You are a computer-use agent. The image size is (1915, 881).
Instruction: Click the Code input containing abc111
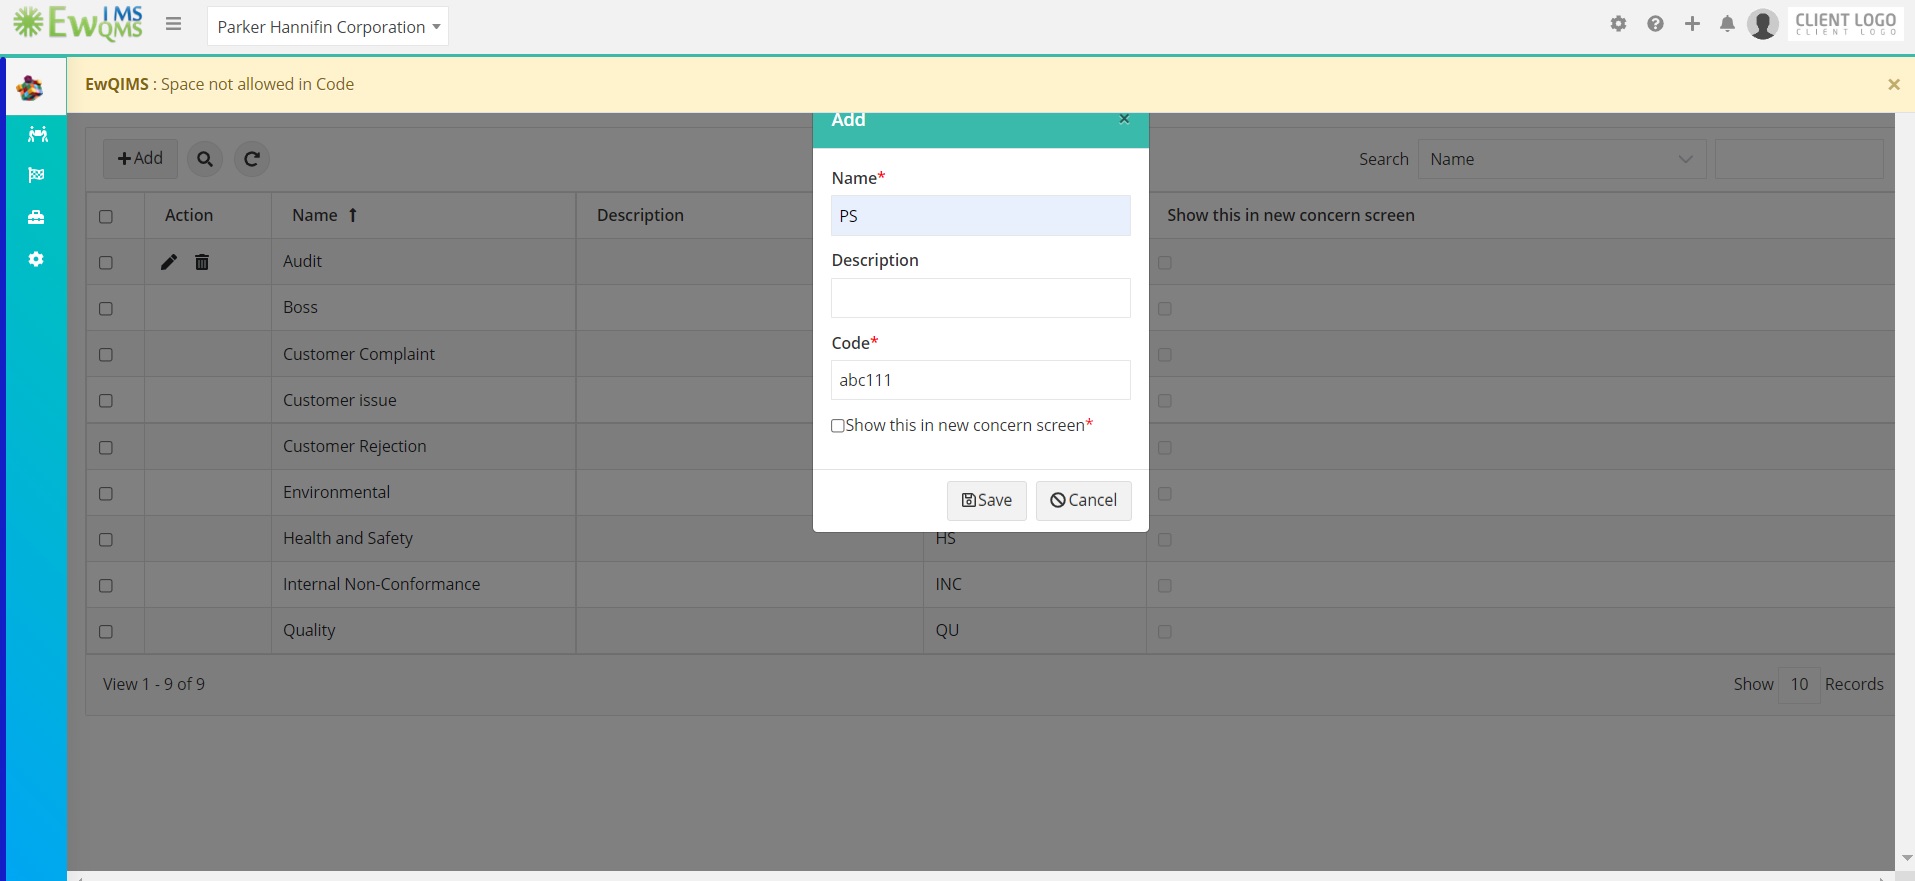[x=981, y=380]
